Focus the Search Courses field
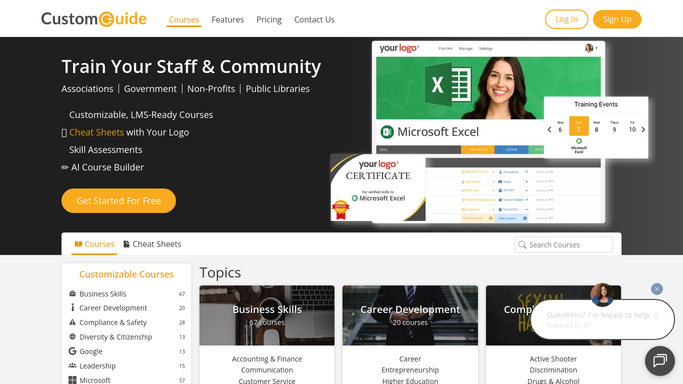683x384 pixels. pos(563,245)
